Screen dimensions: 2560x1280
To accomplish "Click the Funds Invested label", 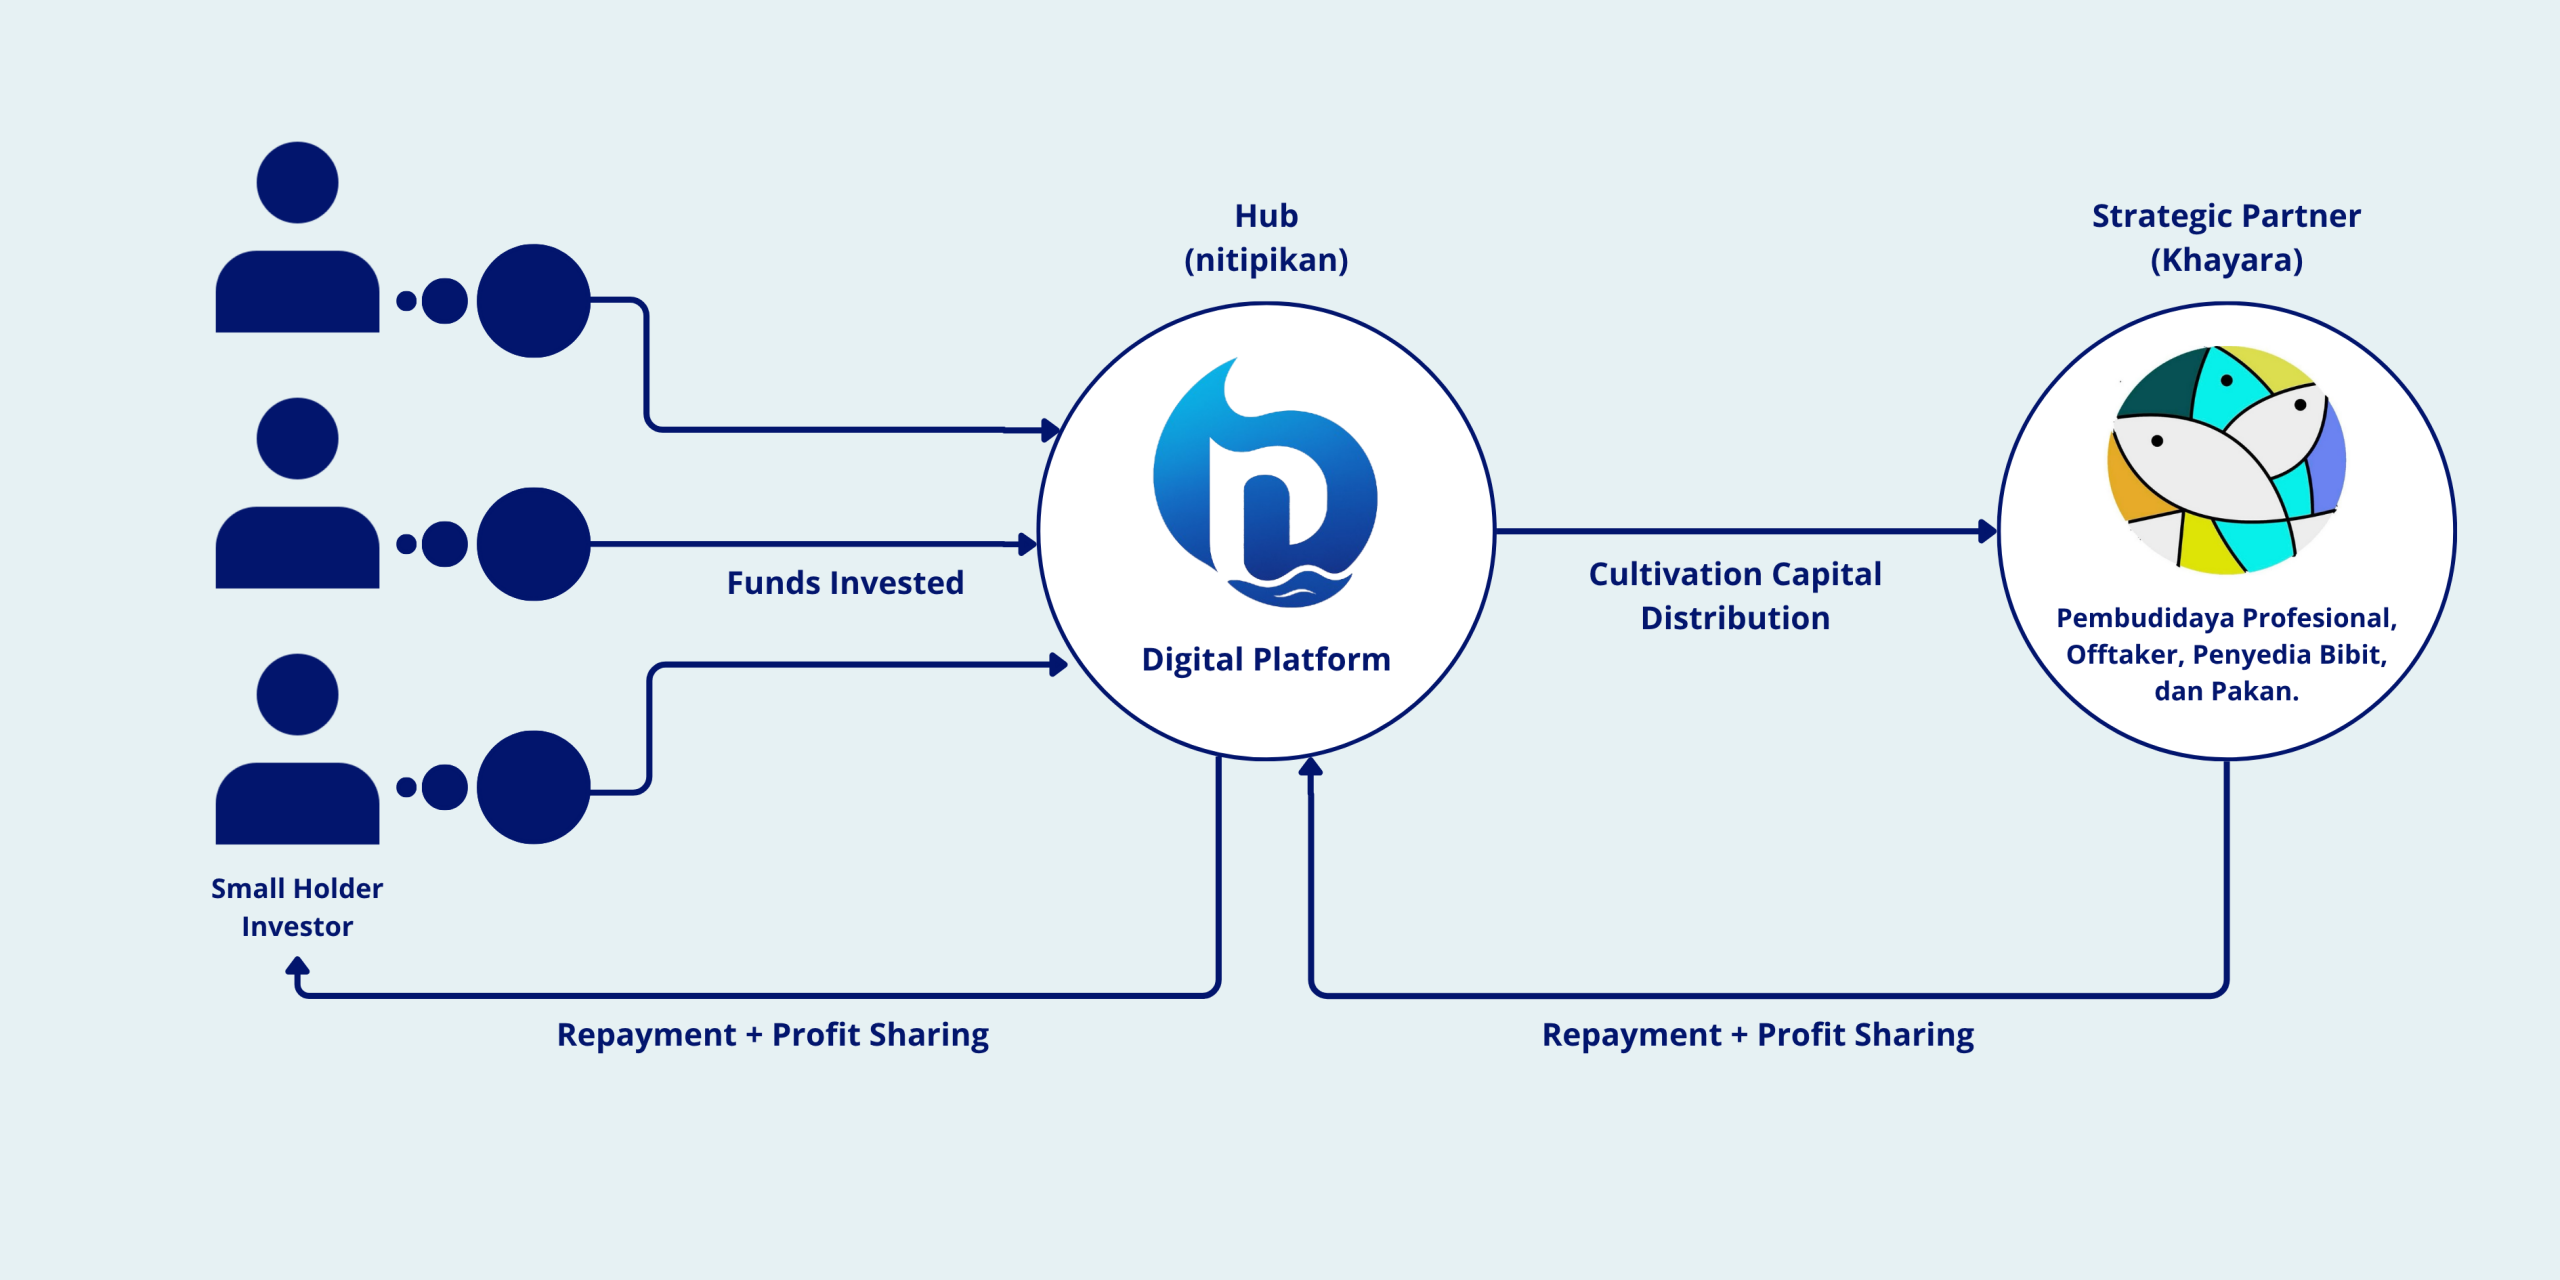I will [x=845, y=582].
